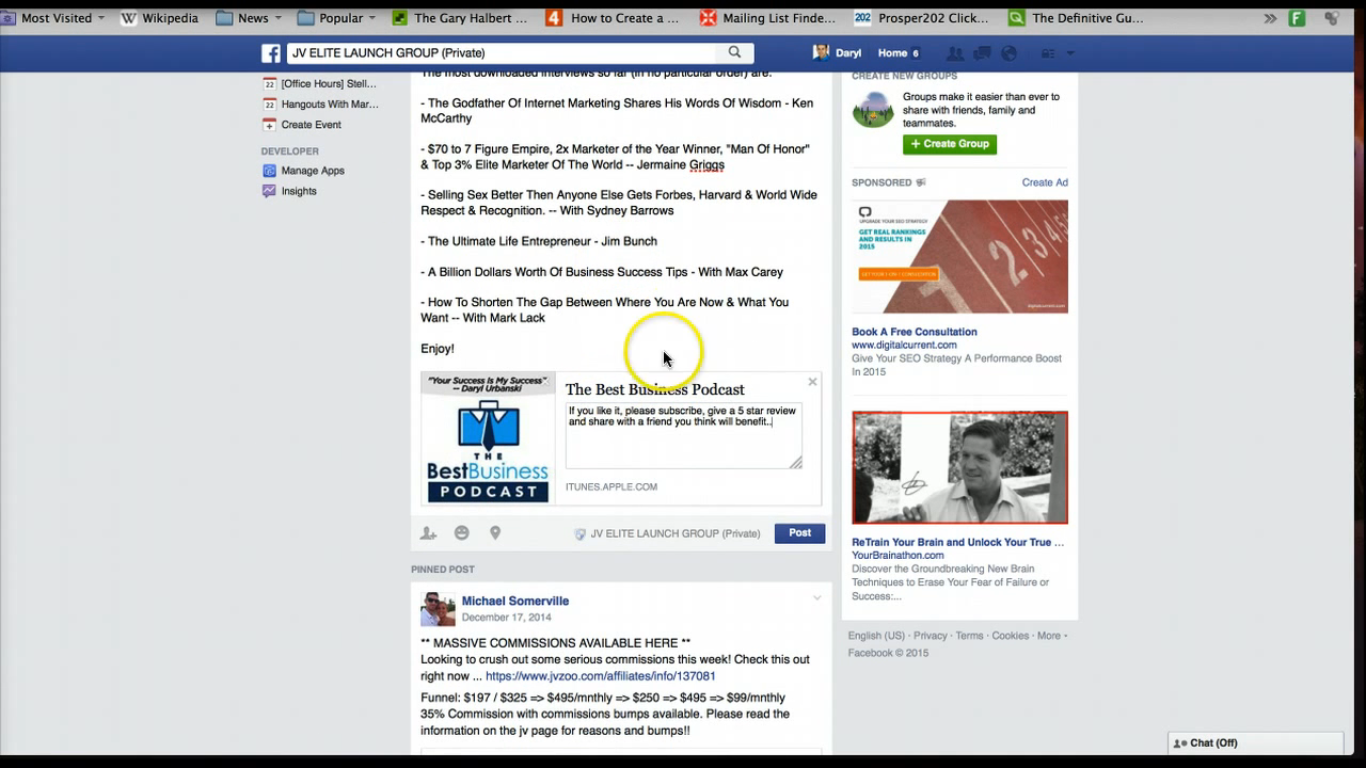Click Michael Somerville's avatar

pyautogui.click(x=438, y=609)
